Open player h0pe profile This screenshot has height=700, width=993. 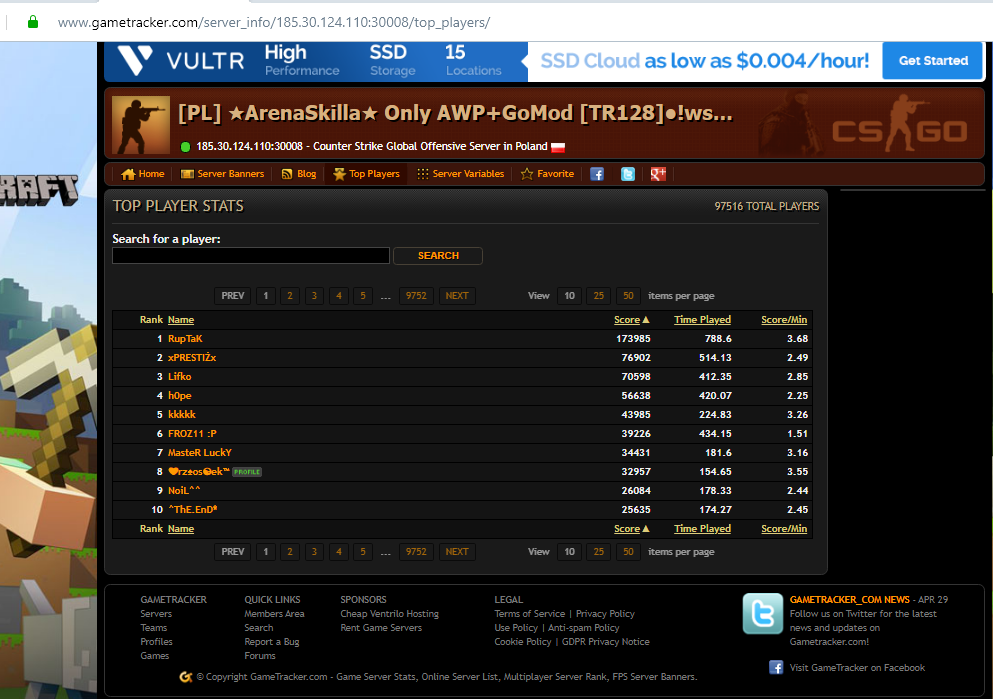click(179, 396)
